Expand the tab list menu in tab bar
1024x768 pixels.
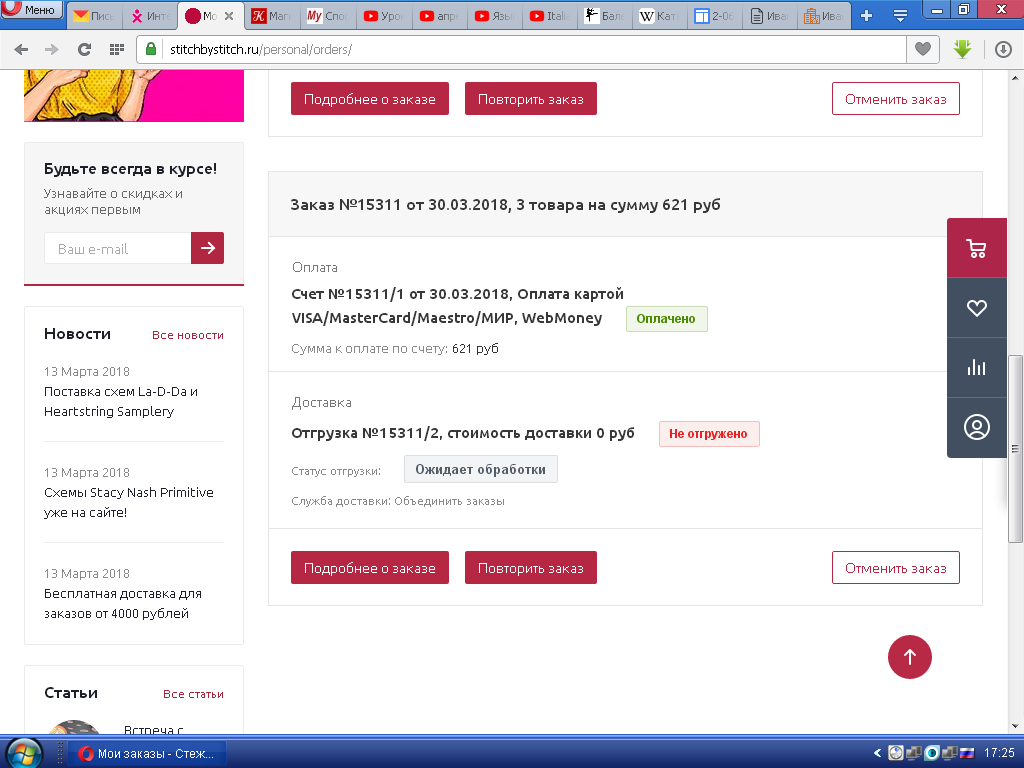pos(900,16)
